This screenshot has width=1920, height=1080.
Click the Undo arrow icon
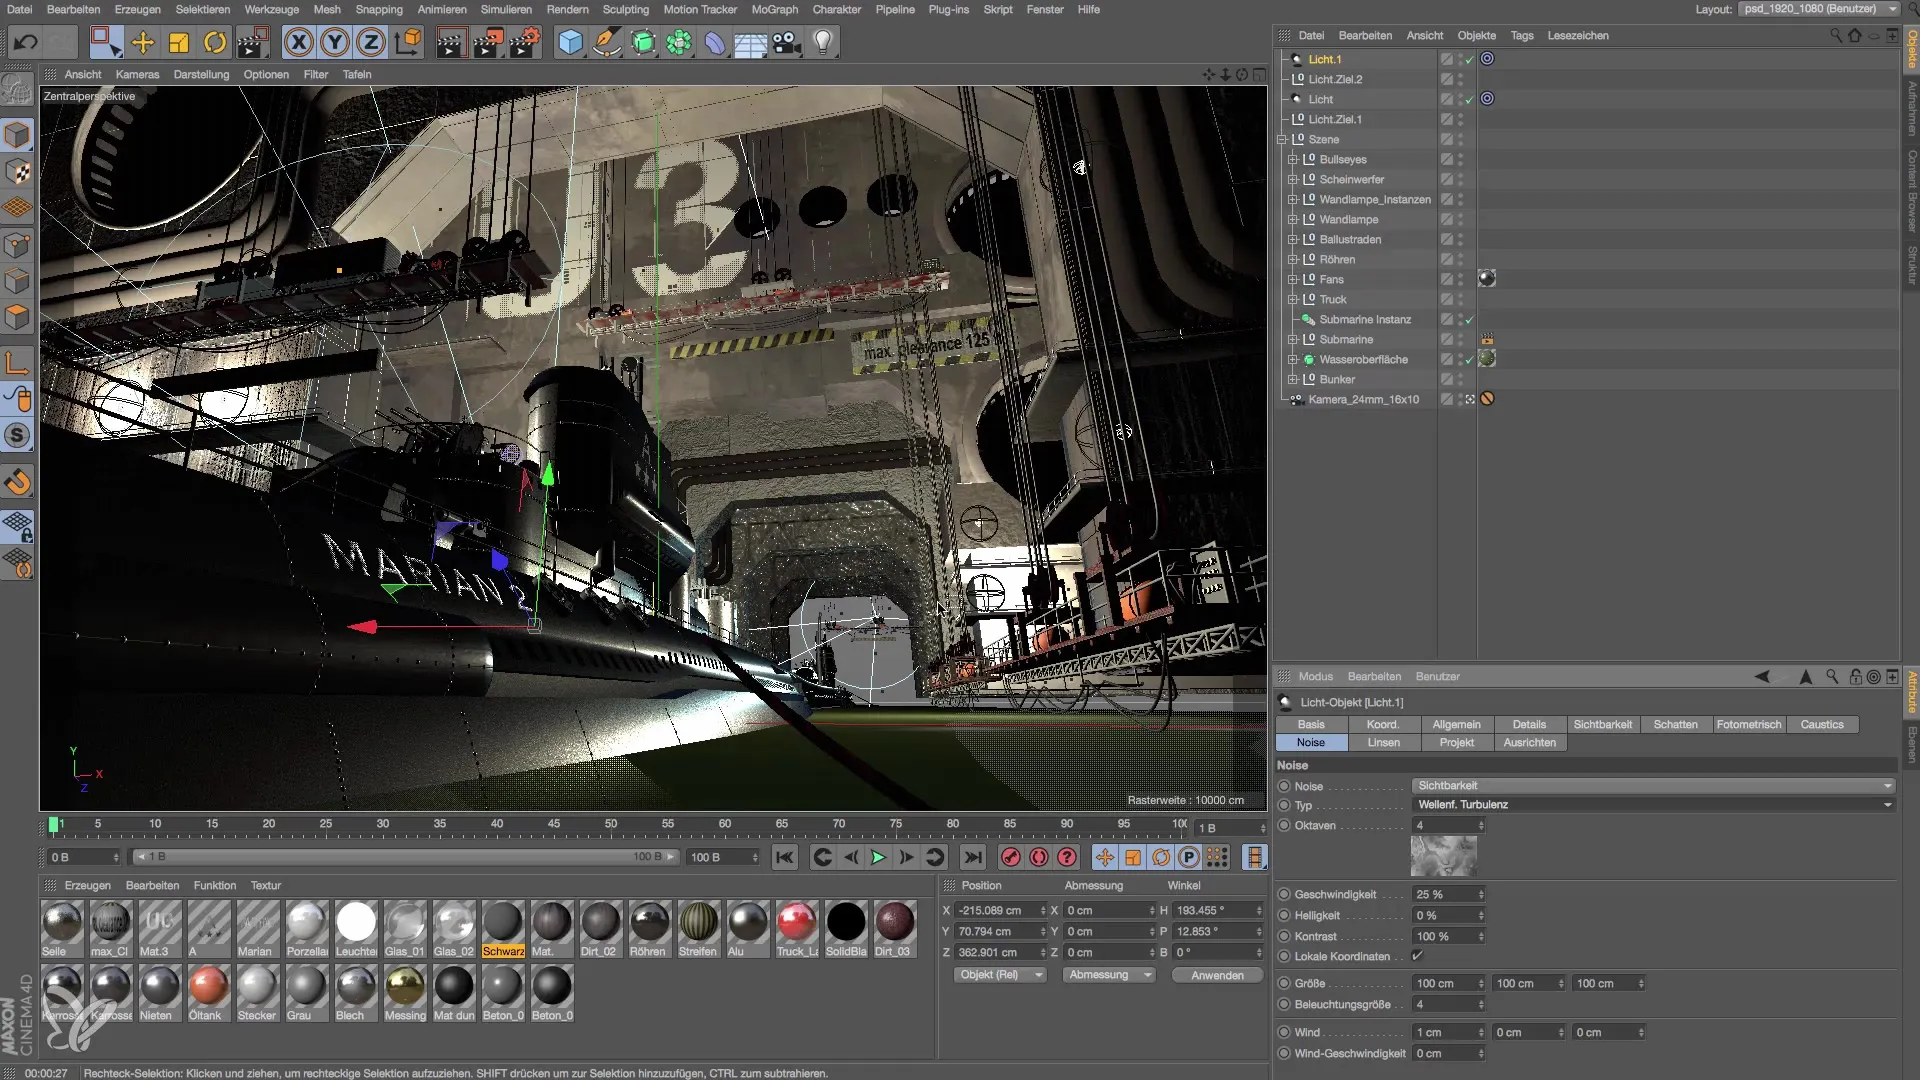[26, 42]
